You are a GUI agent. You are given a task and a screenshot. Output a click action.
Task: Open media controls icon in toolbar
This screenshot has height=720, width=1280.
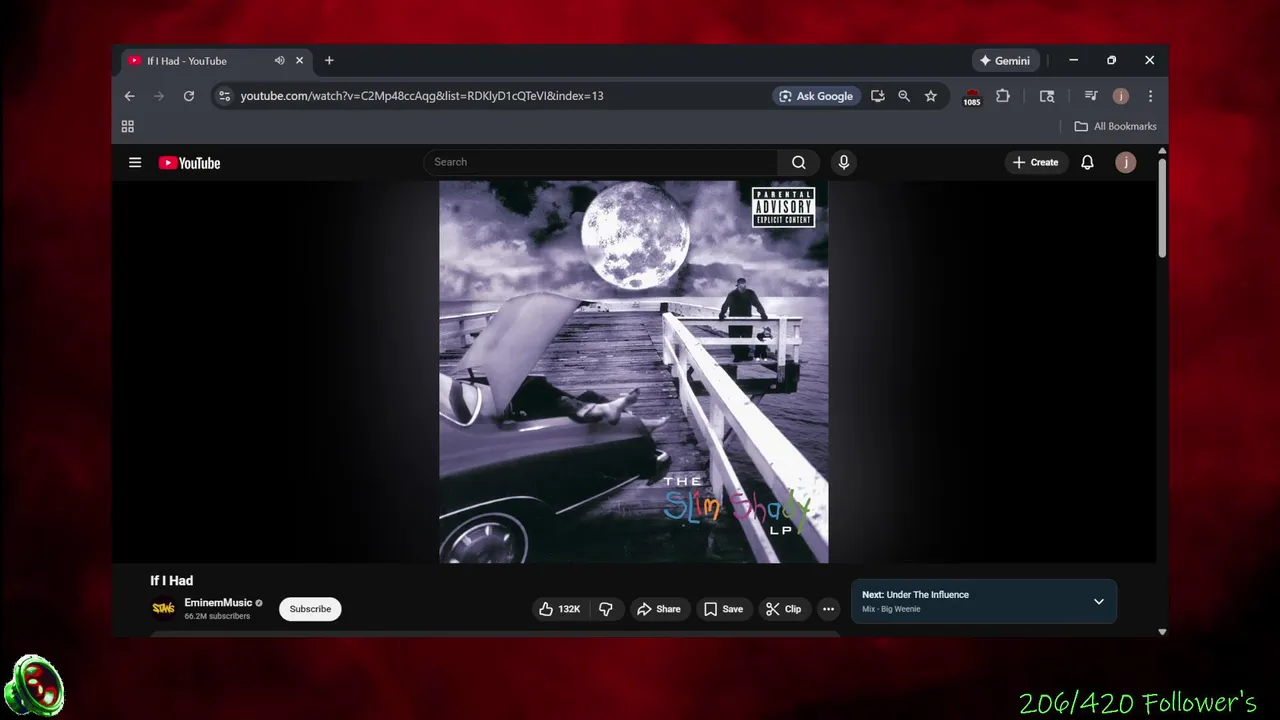(1091, 96)
